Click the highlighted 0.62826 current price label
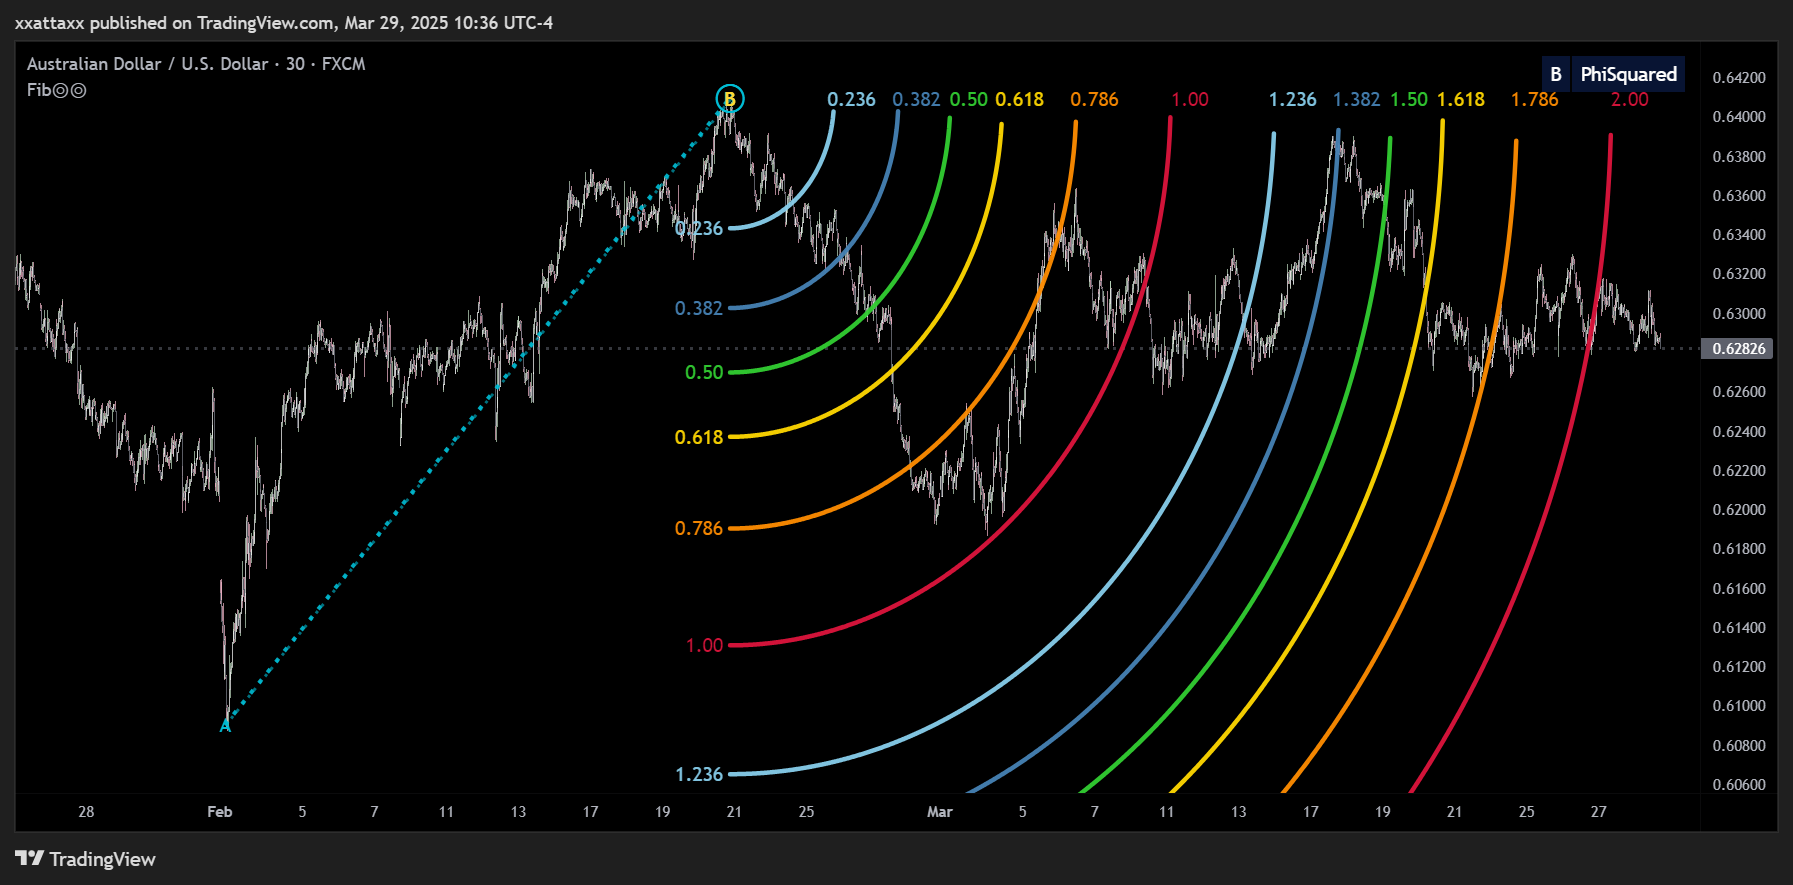 1739,348
